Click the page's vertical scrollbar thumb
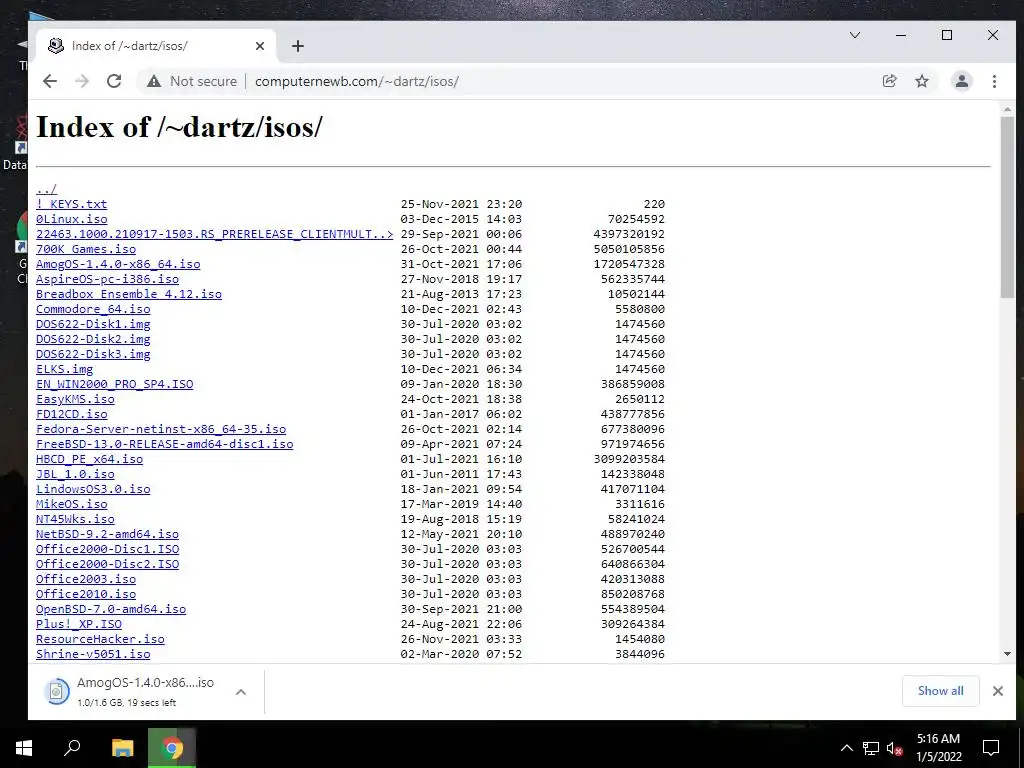Image resolution: width=1024 pixels, height=768 pixels. (x=1007, y=207)
